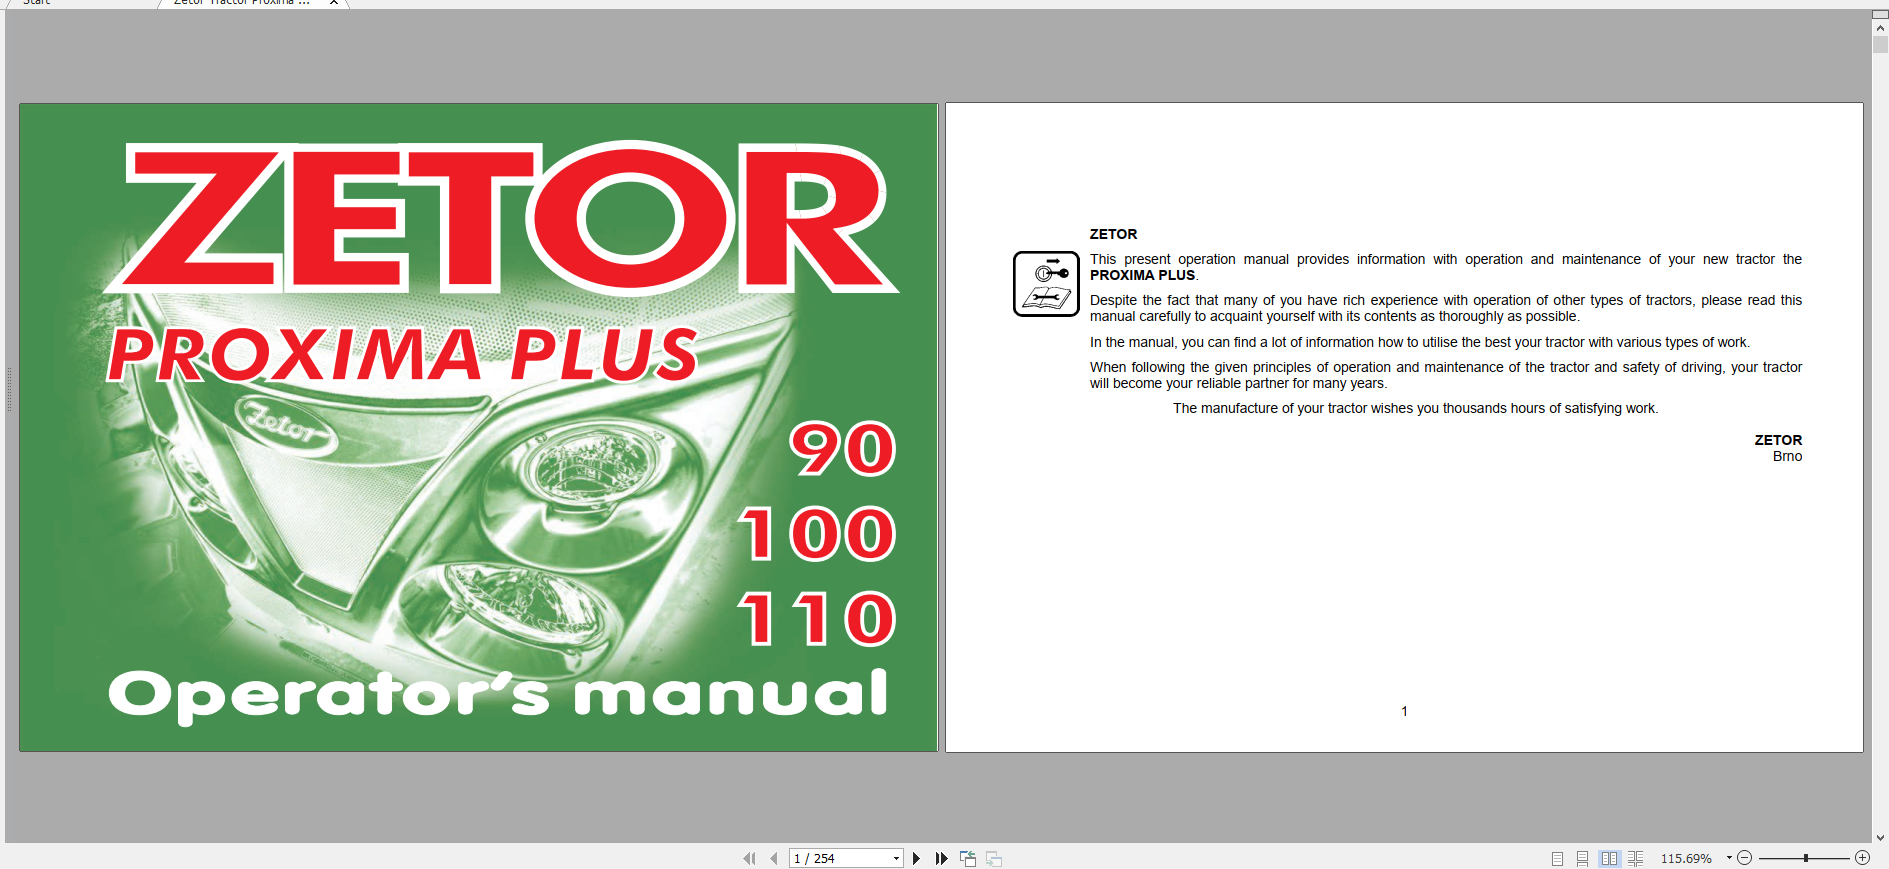Click the word Brno in signature
Screen dimensions: 1889x869
point(1787,456)
